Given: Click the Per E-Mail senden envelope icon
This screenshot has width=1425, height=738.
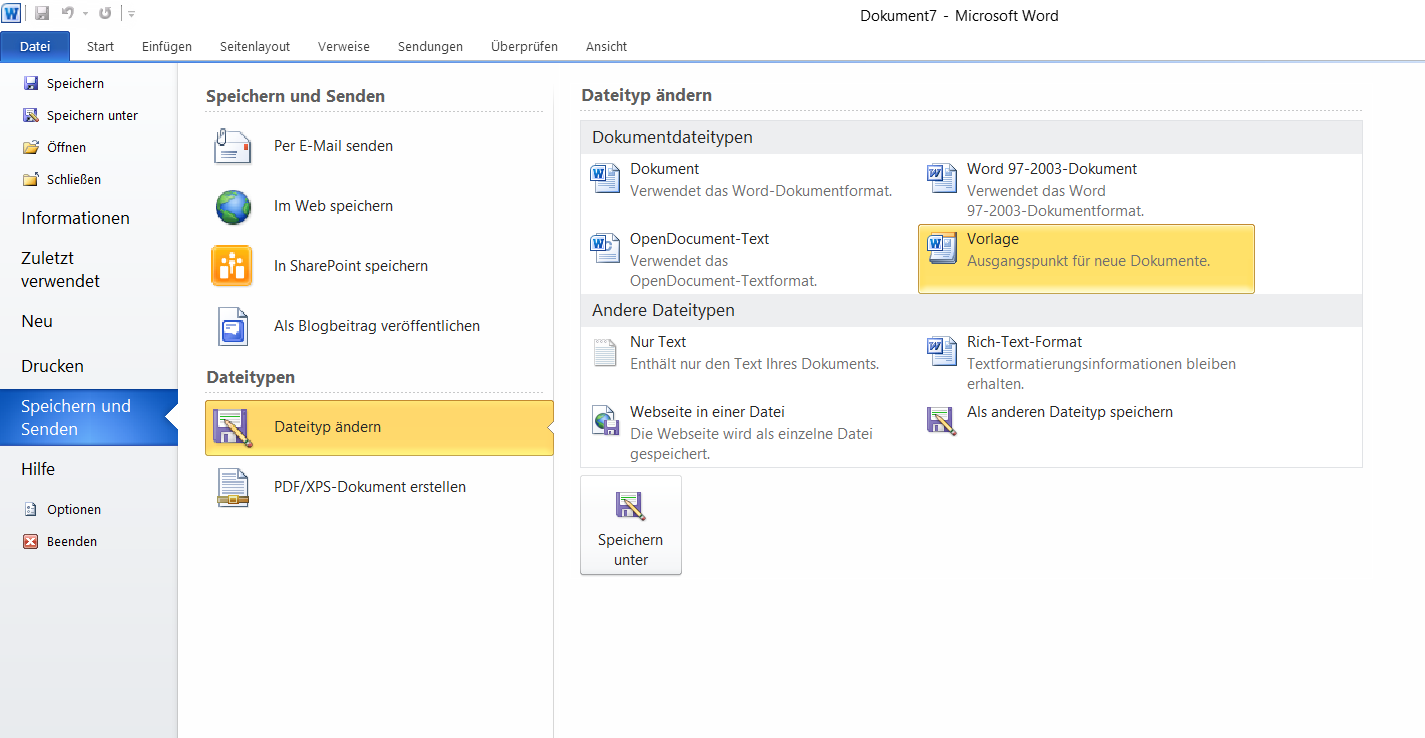Looking at the screenshot, I should (232, 146).
